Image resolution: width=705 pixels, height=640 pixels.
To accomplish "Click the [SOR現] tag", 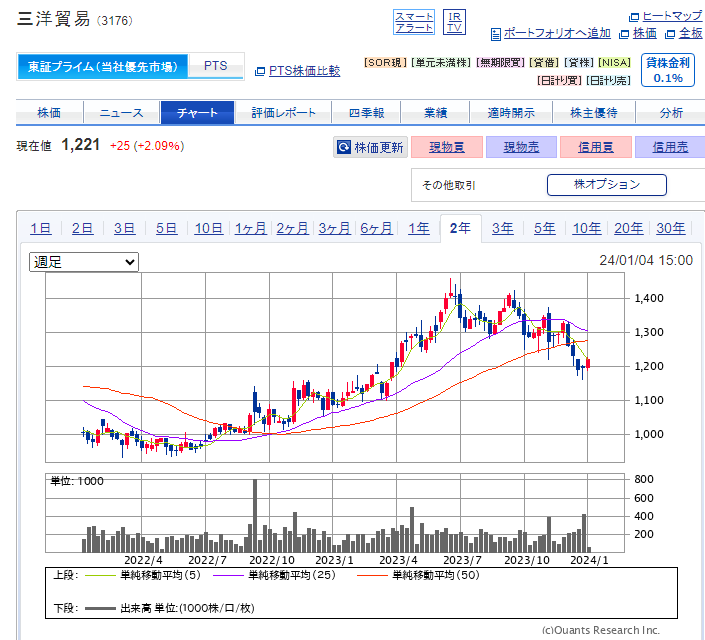I will coord(385,63).
